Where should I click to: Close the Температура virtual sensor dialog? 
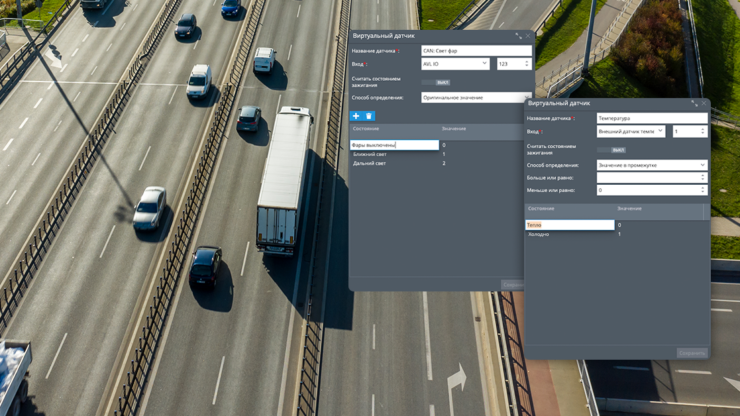(x=704, y=103)
